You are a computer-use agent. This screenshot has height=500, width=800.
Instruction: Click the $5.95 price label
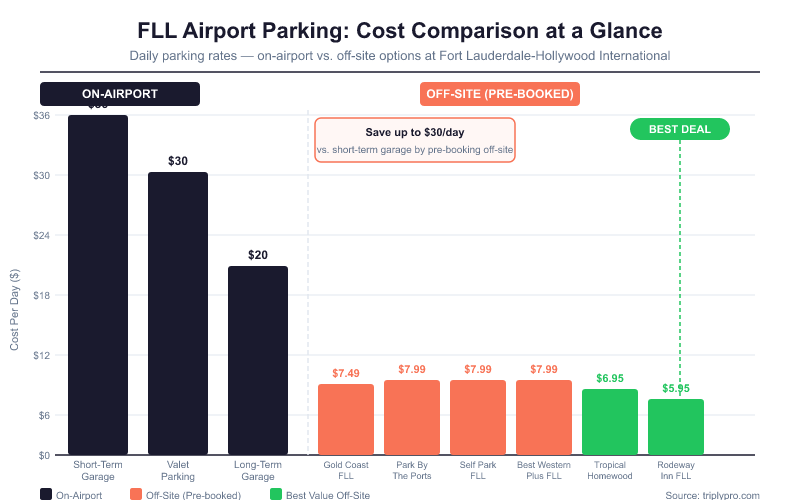(676, 388)
